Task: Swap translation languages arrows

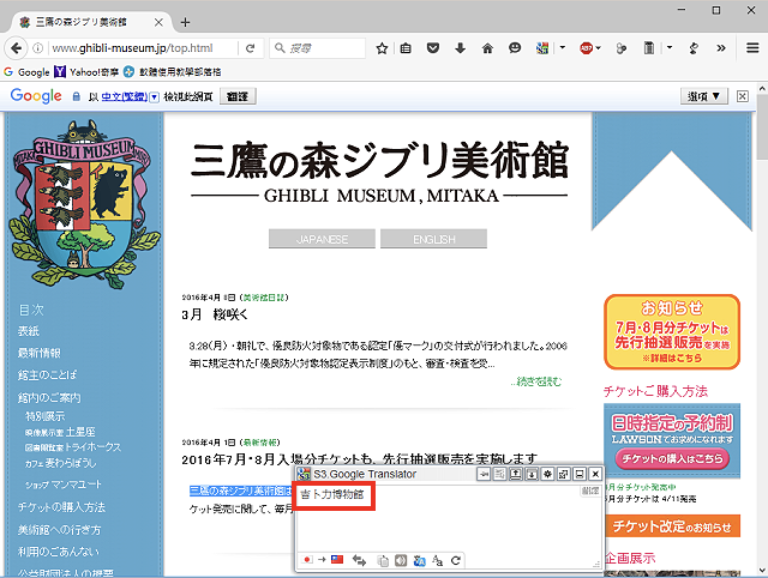Action: tap(359, 560)
